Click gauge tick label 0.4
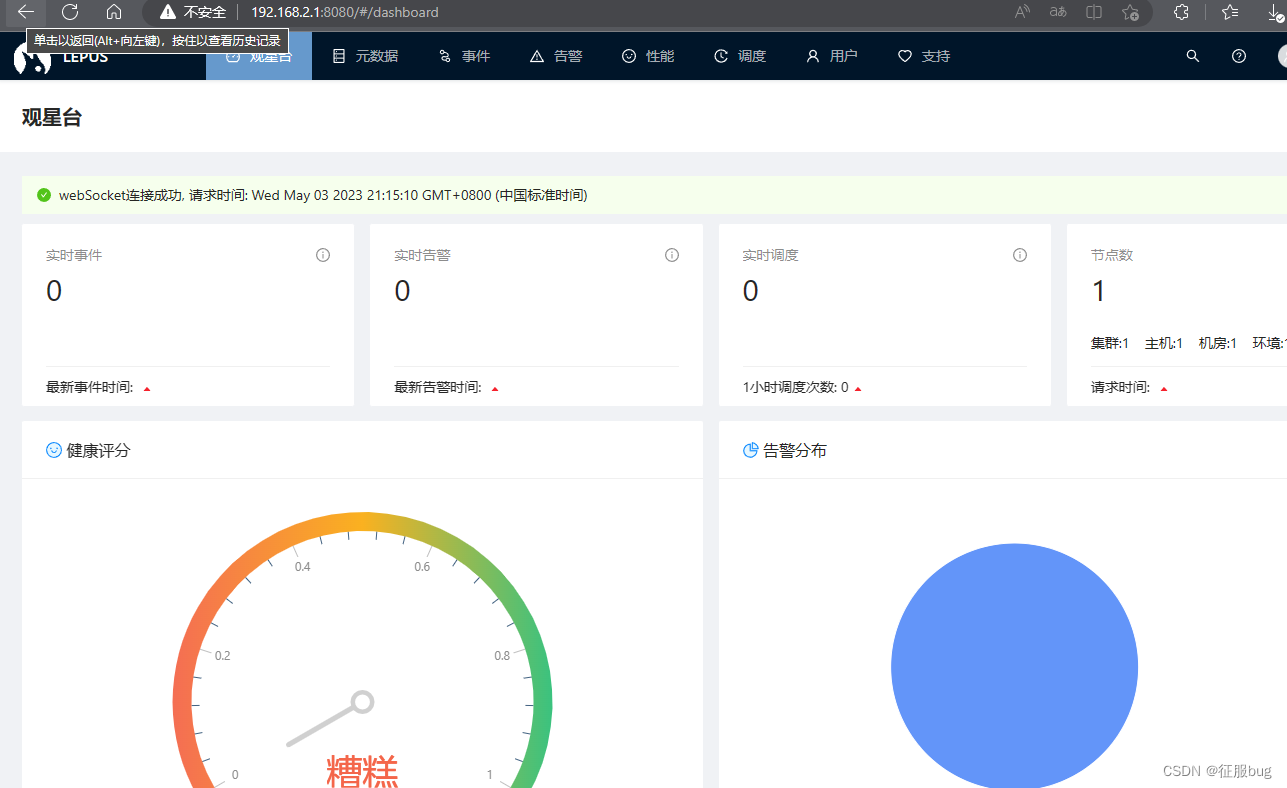Screen dimensions: 1287x788 [302, 567]
